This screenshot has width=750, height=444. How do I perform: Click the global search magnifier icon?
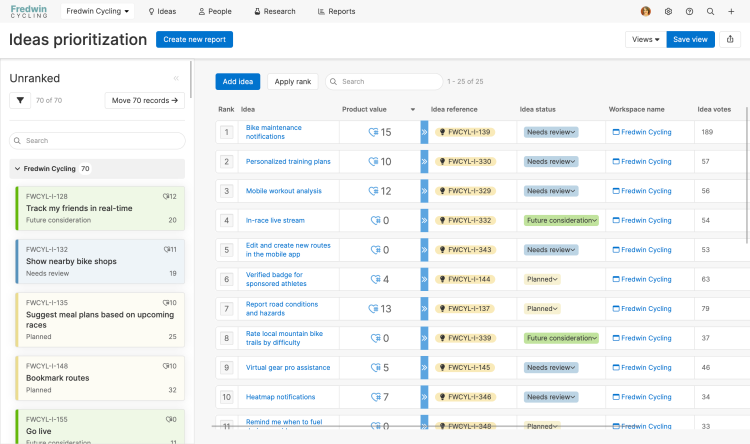(710, 12)
